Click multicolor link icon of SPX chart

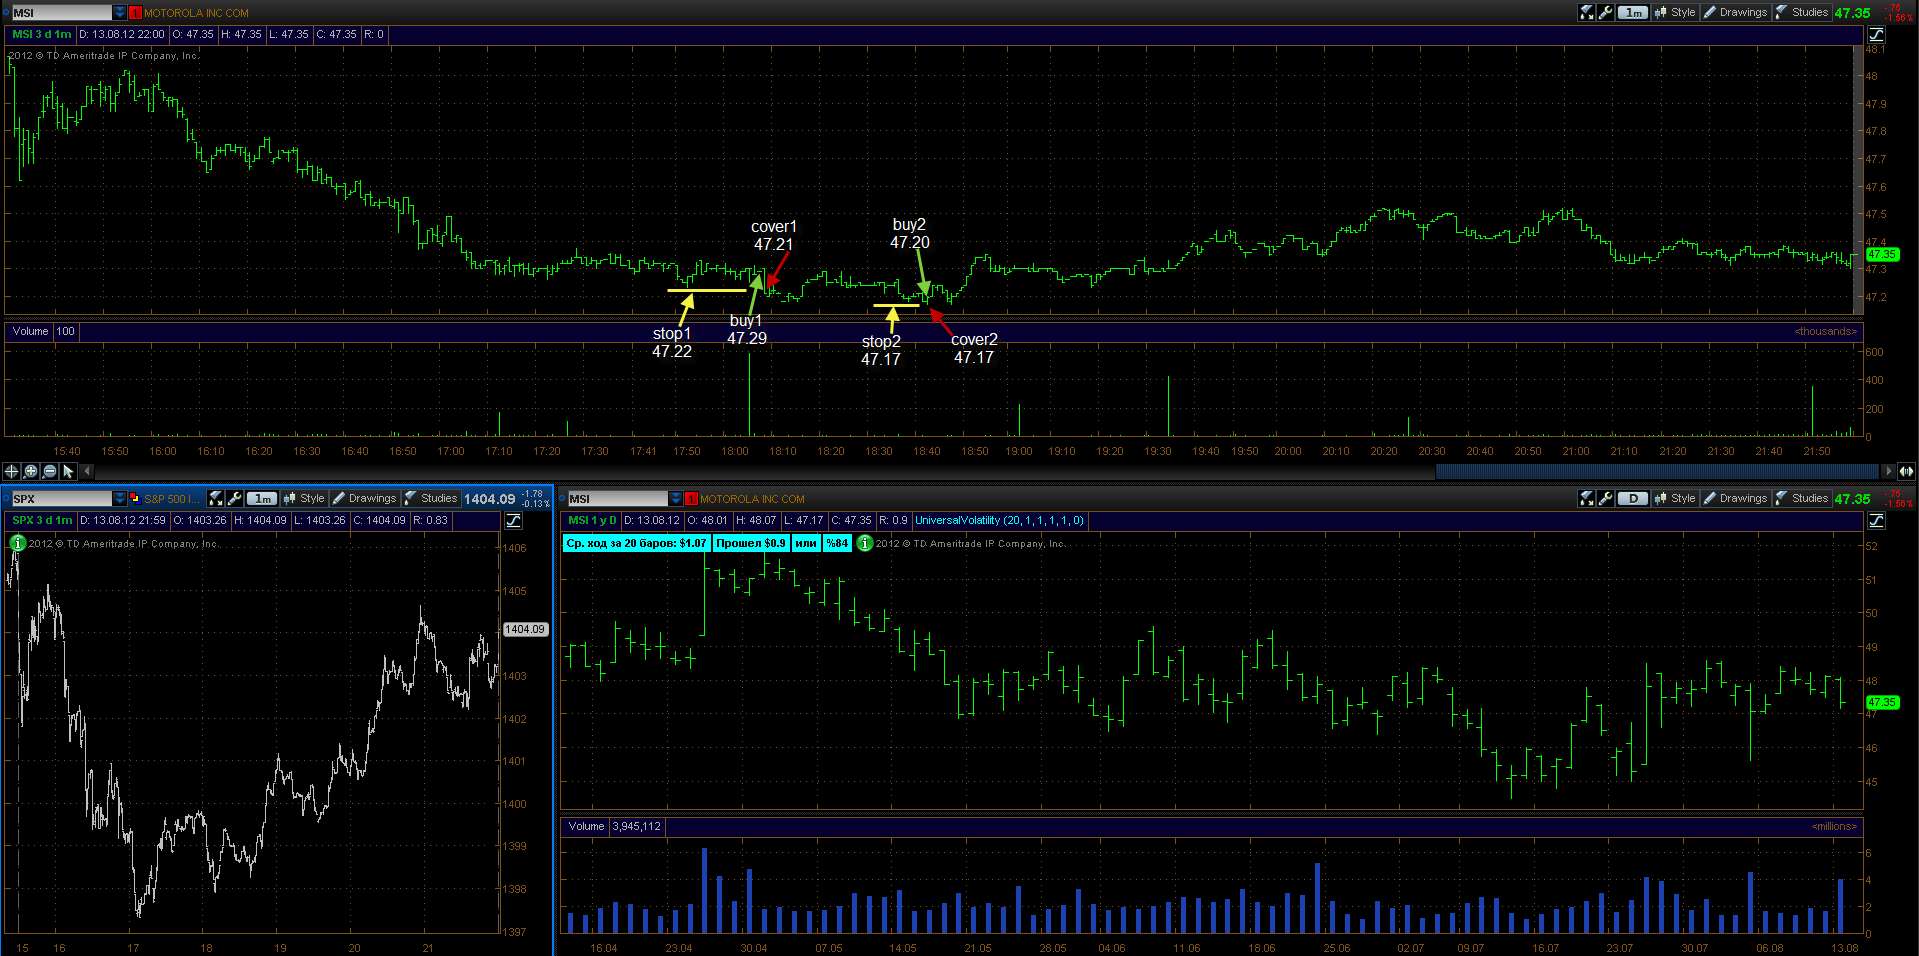pos(135,498)
